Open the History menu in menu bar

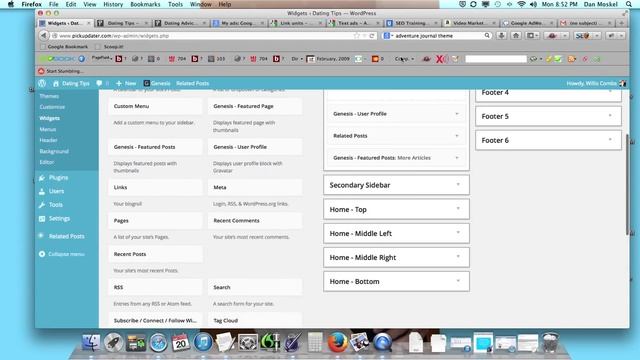click(x=113, y=4)
